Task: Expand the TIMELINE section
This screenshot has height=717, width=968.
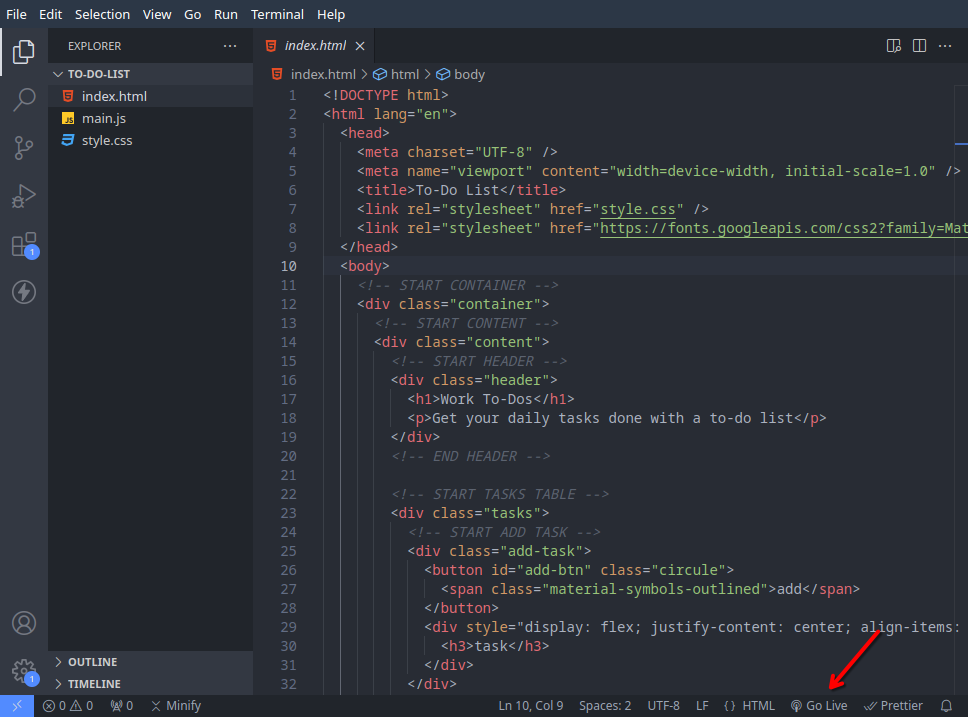Action: pyautogui.click(x=151, y=684)
